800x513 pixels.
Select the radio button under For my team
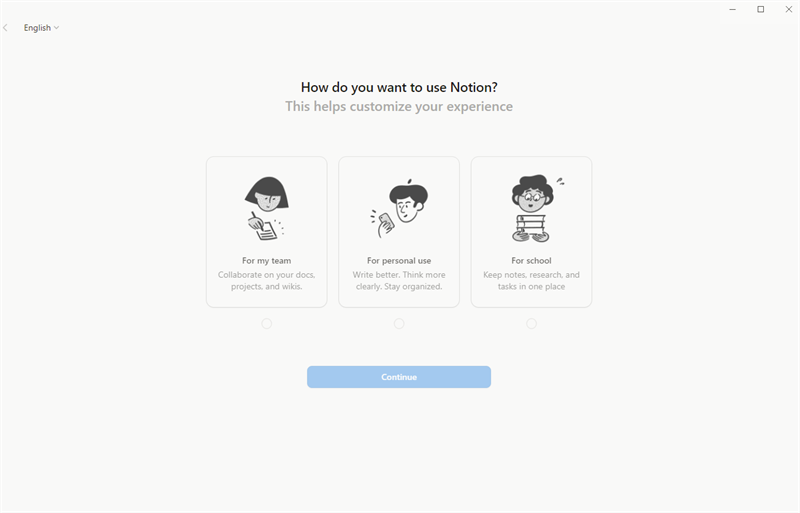point(266,324)
